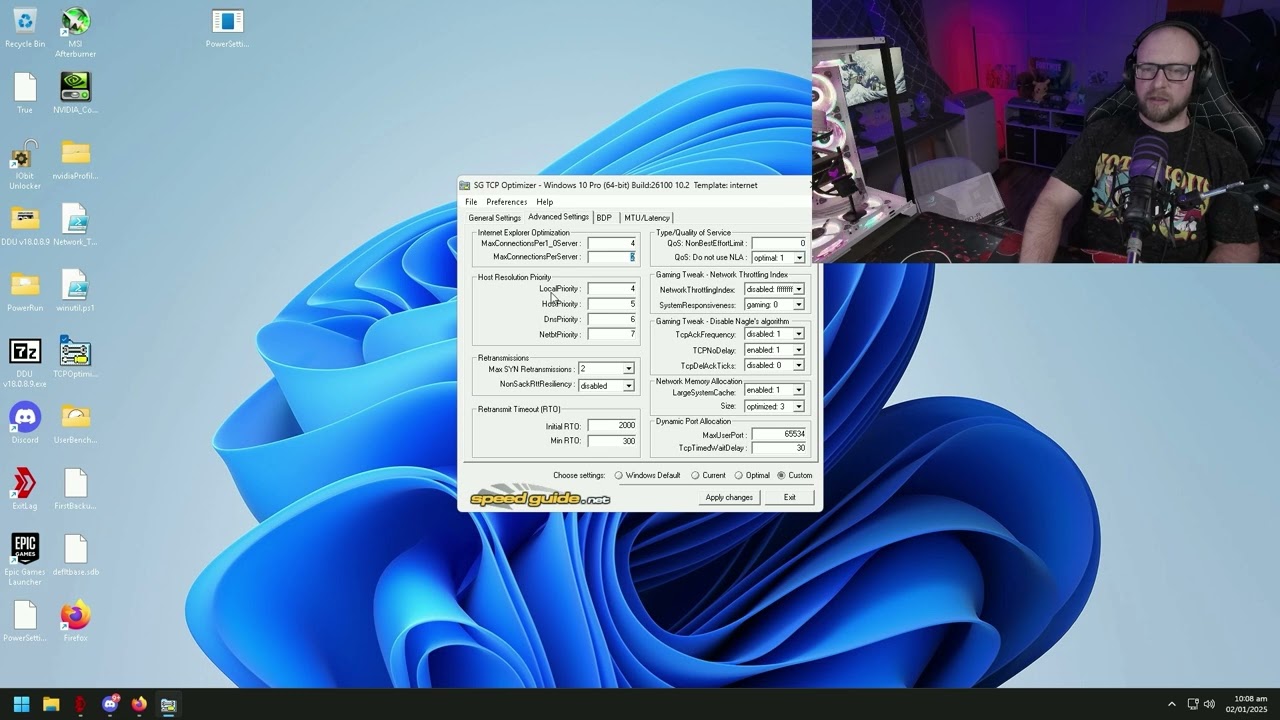The height and width of the screenshot is (720, 1280).
Task: Open the Discord desktop shortcut
Action: click(x=25, y=424)
